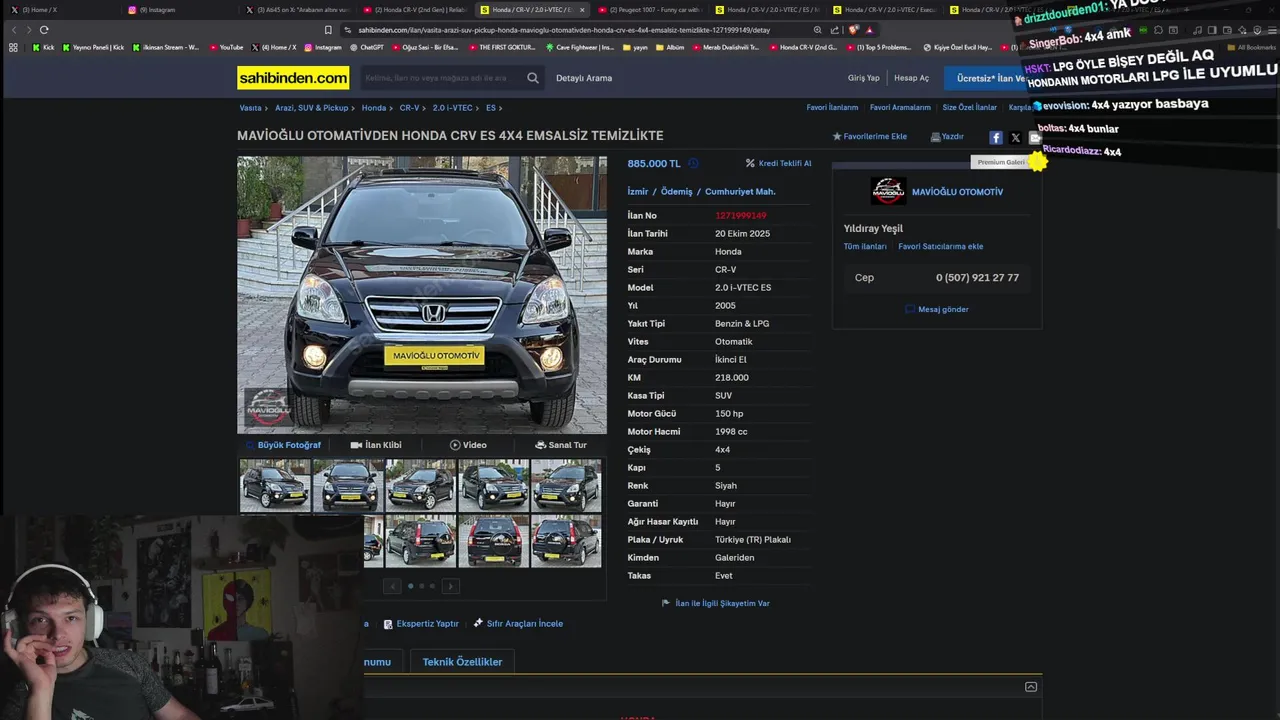The image size is (1280, 720).
Task: Click the Cumhuriyet Mah. location link
Action: 740,192
